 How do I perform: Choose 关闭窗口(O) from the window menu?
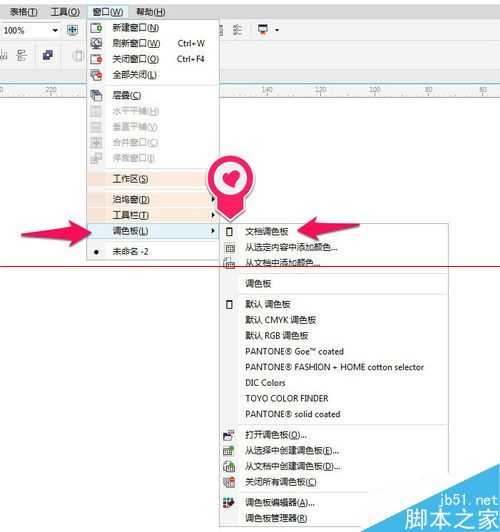[x=153, y=59]
